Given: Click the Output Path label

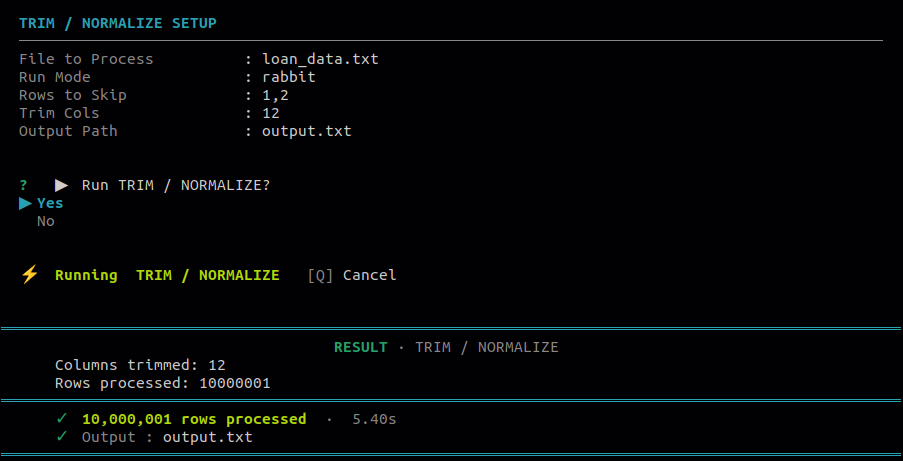Looking at the screenshot, I should click(x=68, y=131).
